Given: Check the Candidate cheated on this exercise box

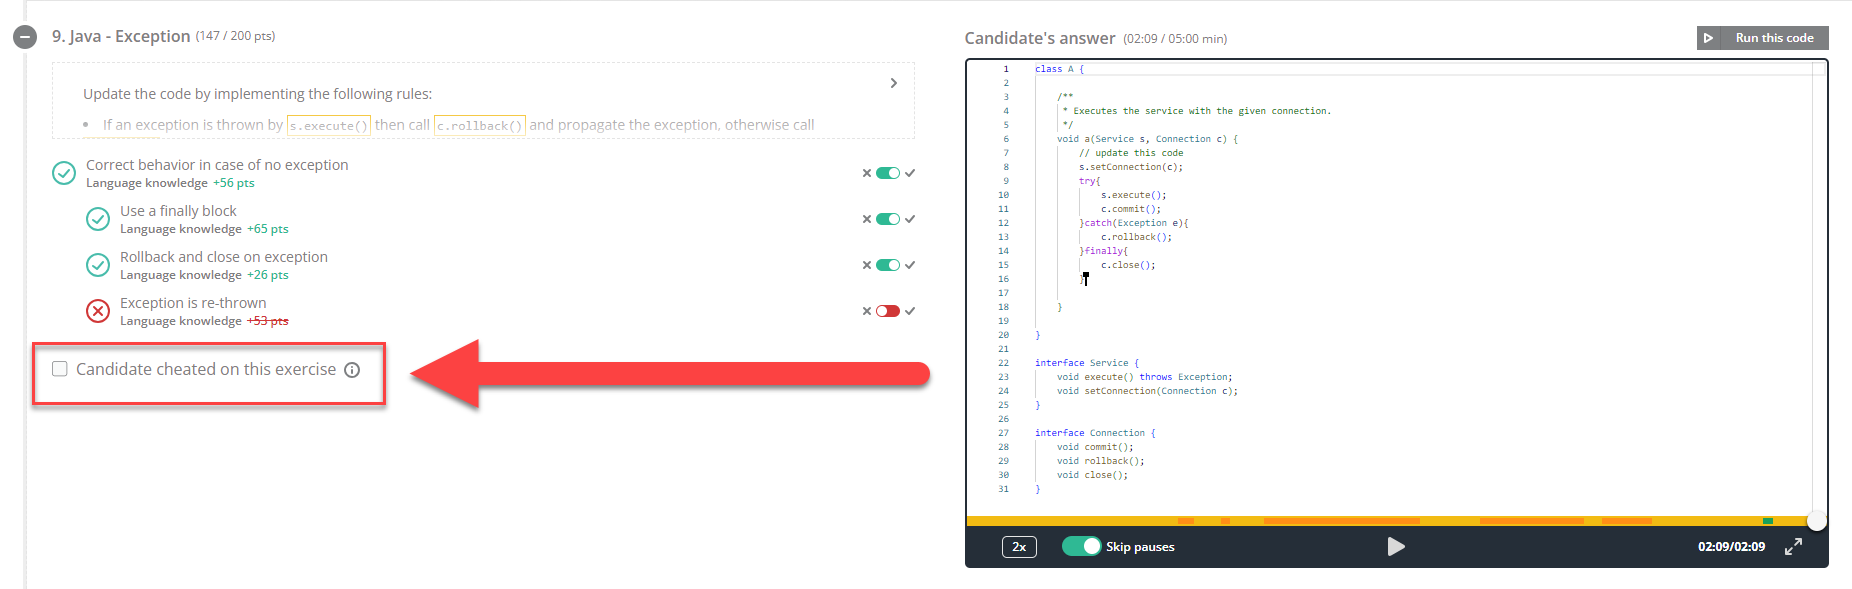Looking at the screenshot, I should click(x=60, y=369).
